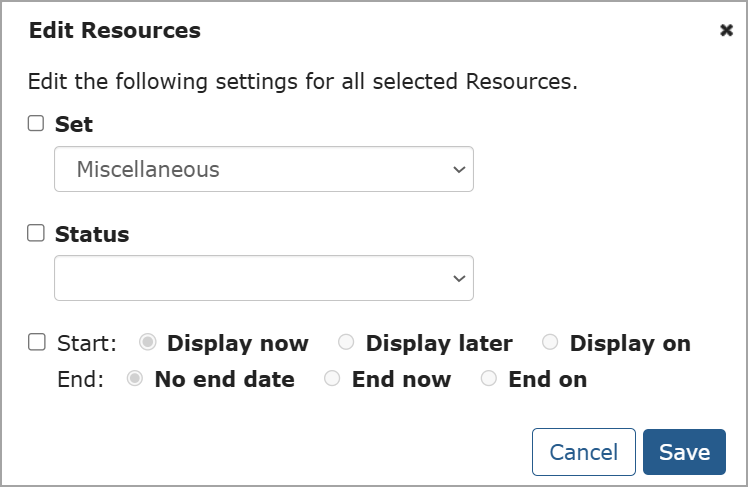Image resolution: width=748 pixels, height=487 pixels.
Task: Click the instruction text about selected Resources
Action: coord(302,81)
